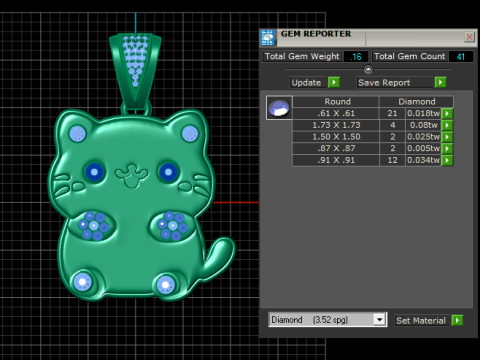Click the Gem Reporter title bar
Image resolution: width=480 pixels, height=360 pixels.
pos(367,37)
